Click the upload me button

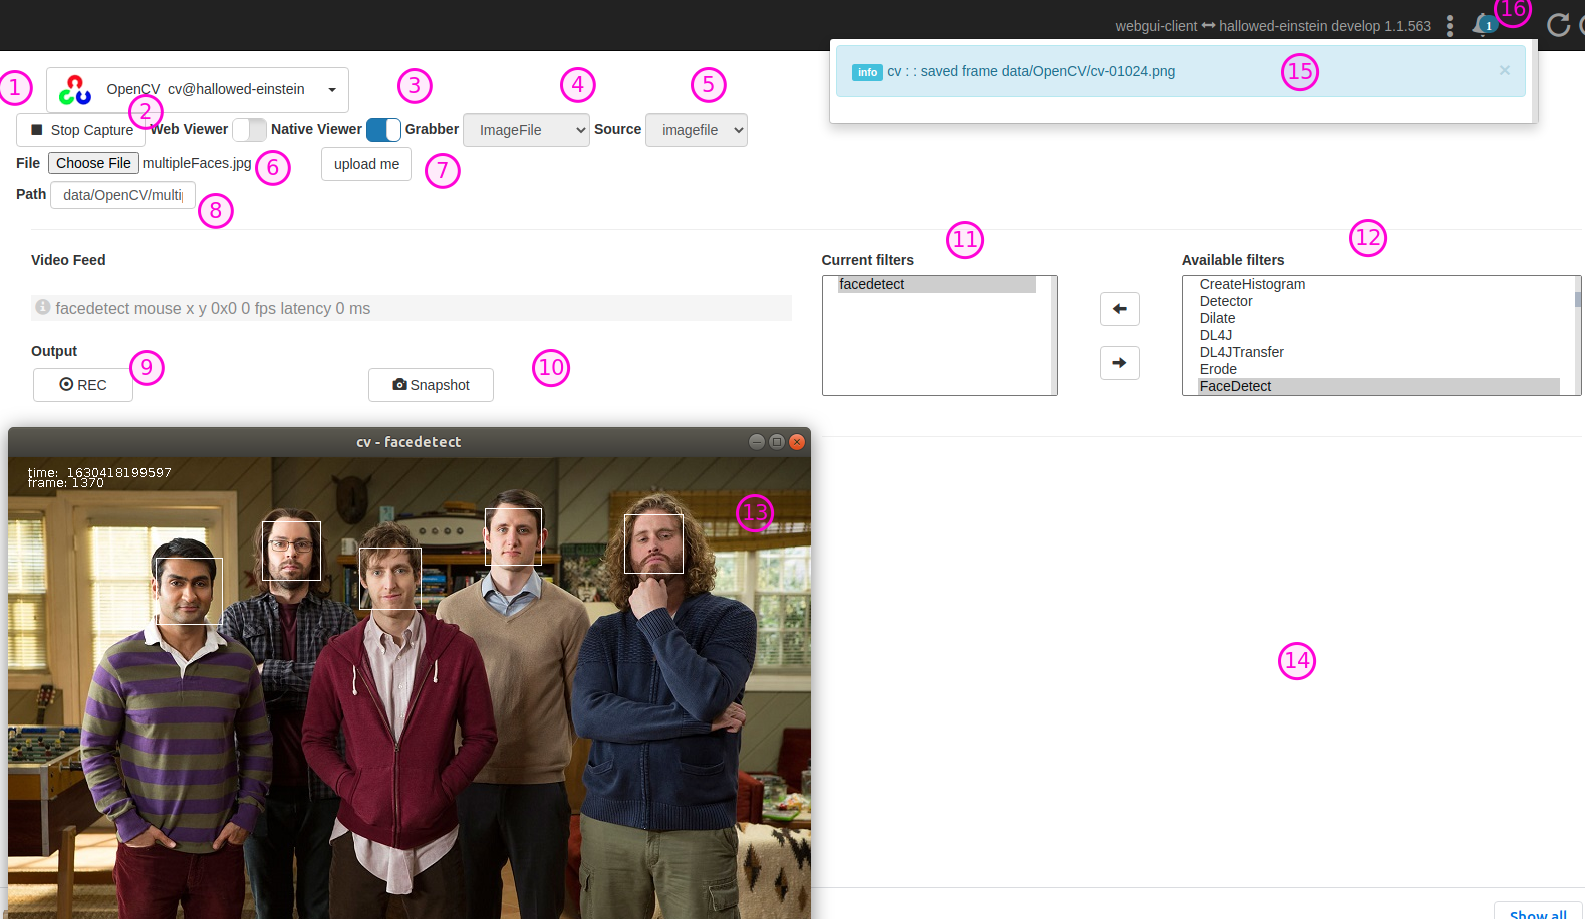pyautogui.click(x=366, y=164)
